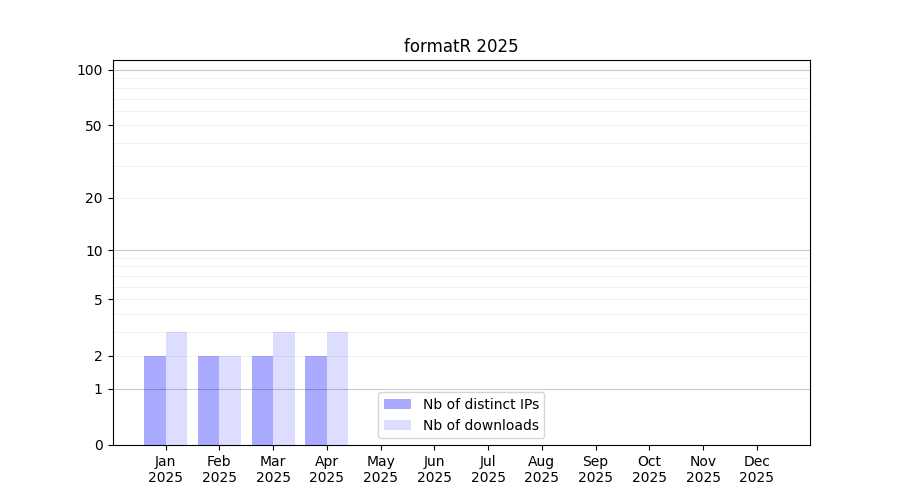Select the February downloads bar
This screenshot has height=500, width=900.
pyautogui.click(x=230, y=400)
